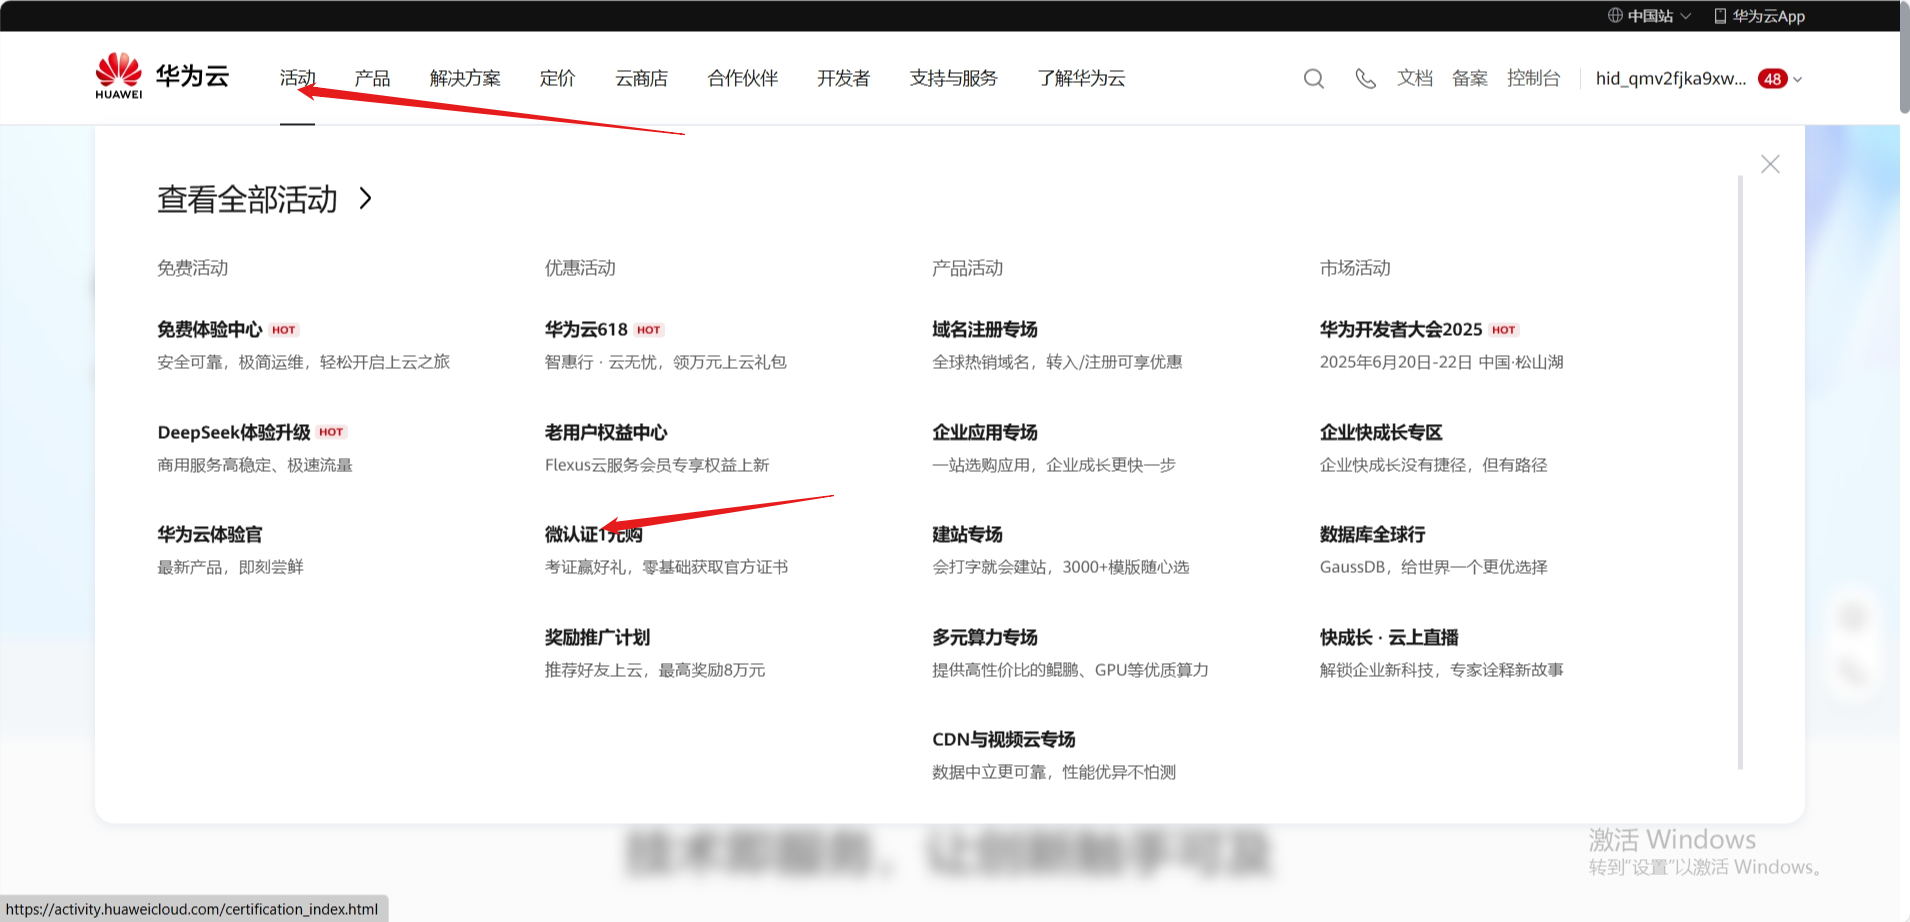The height and width of the screenshot is (922, 1910).
Task: Click the Huawei Cloud logo
Action: coord(162,77)
